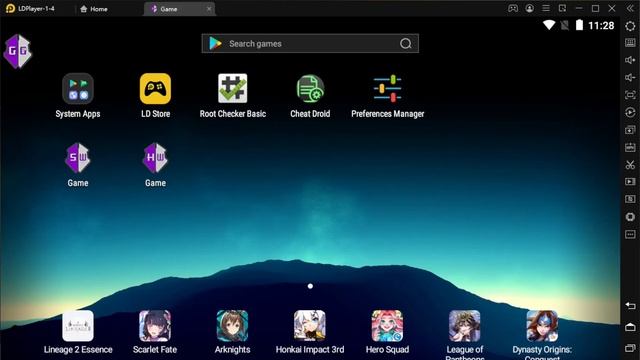Click Android home button in sidebar
This screenshot has width=640, height=360.
tap(630, 327)
